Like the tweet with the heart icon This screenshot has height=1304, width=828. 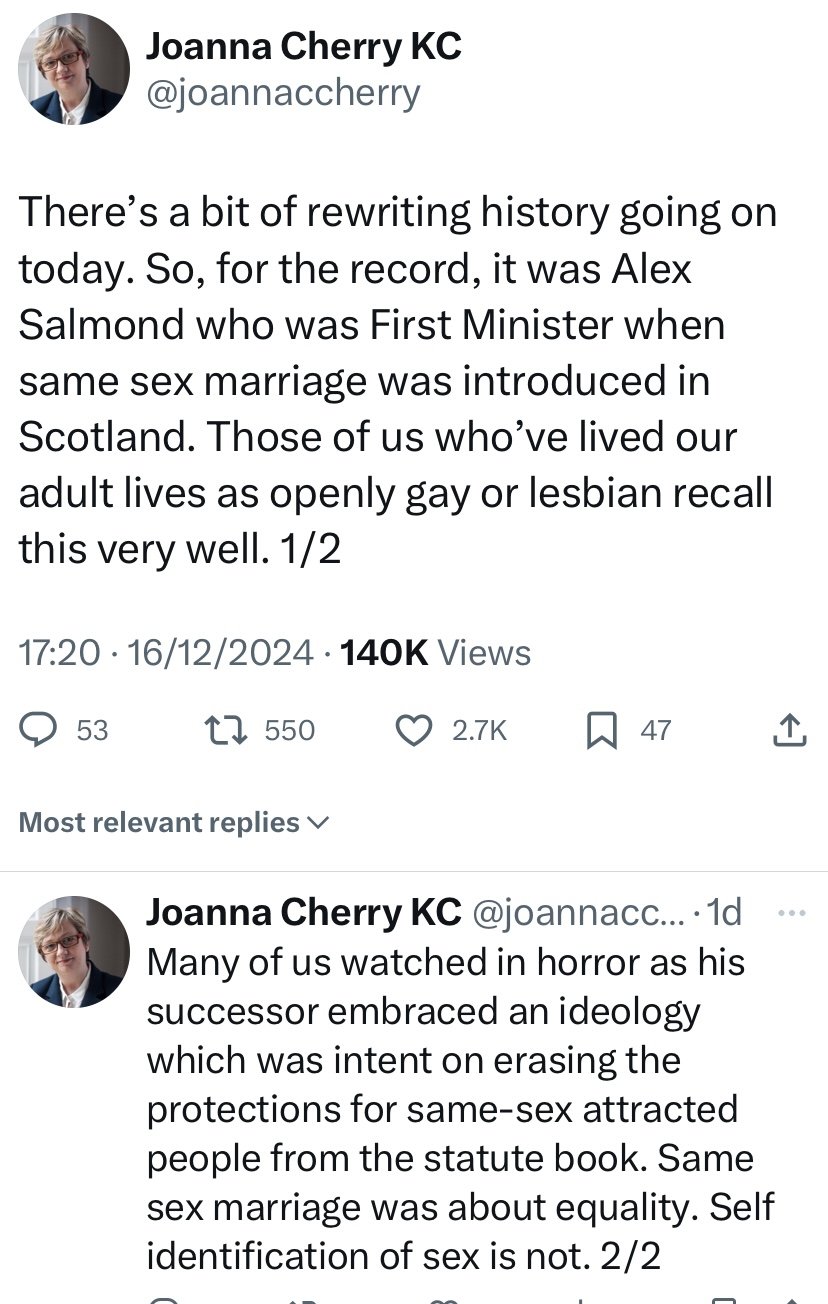point(413,731)
